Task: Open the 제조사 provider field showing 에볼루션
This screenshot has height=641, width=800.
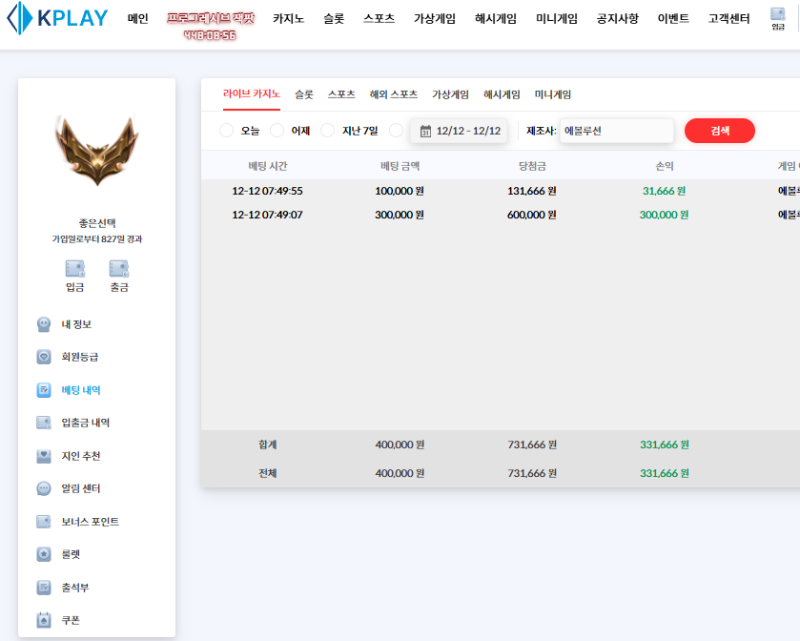Action: (x=616, y=131)
